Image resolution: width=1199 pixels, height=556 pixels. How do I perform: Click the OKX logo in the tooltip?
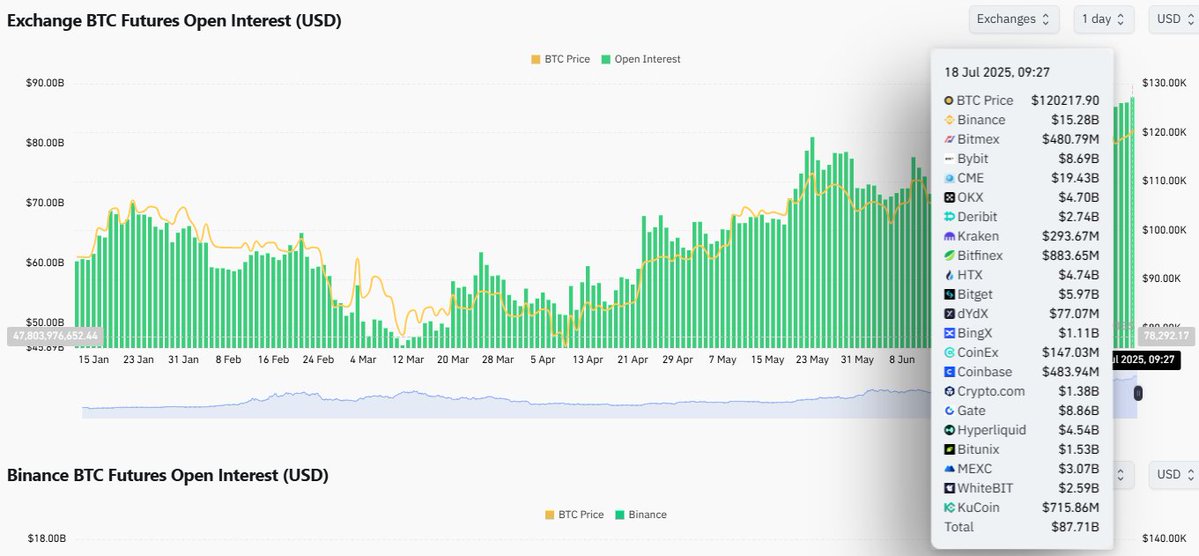(949, 197)
